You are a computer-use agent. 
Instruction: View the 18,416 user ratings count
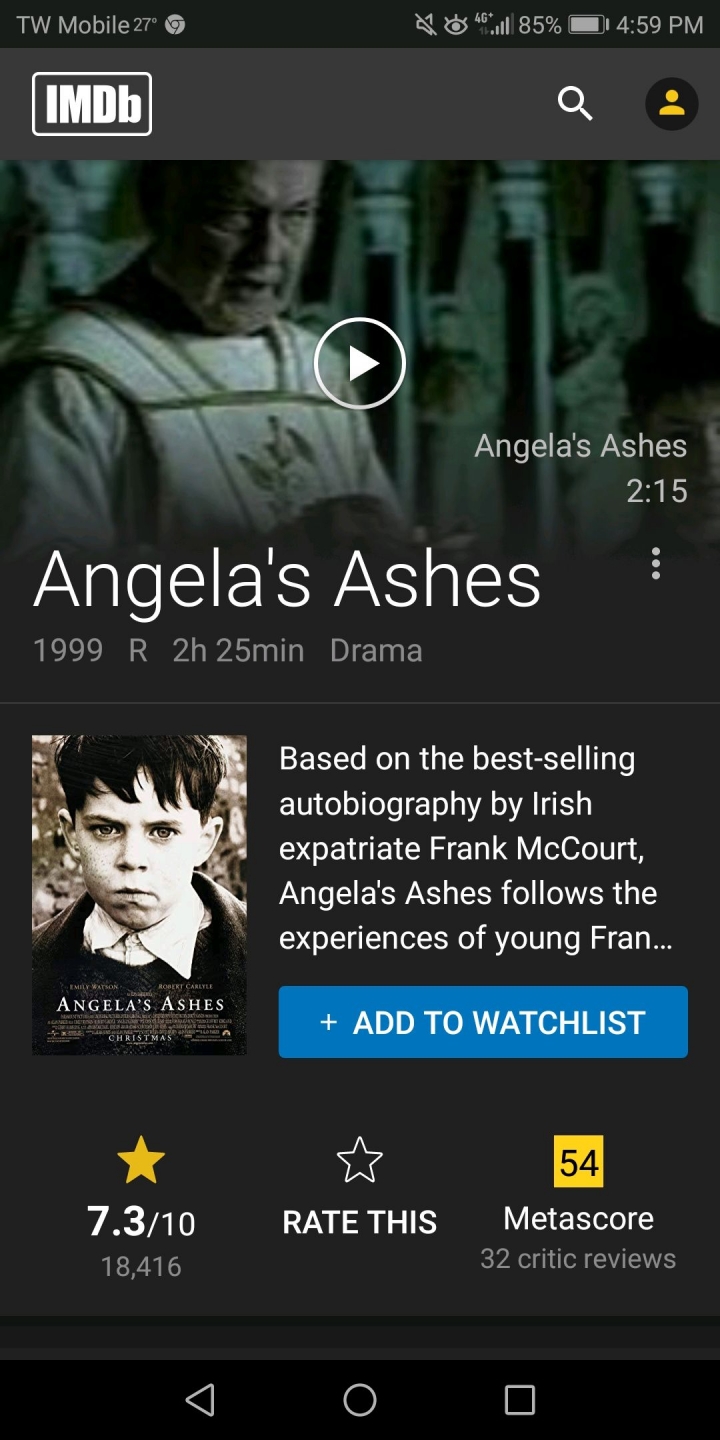click(141, 1267)
